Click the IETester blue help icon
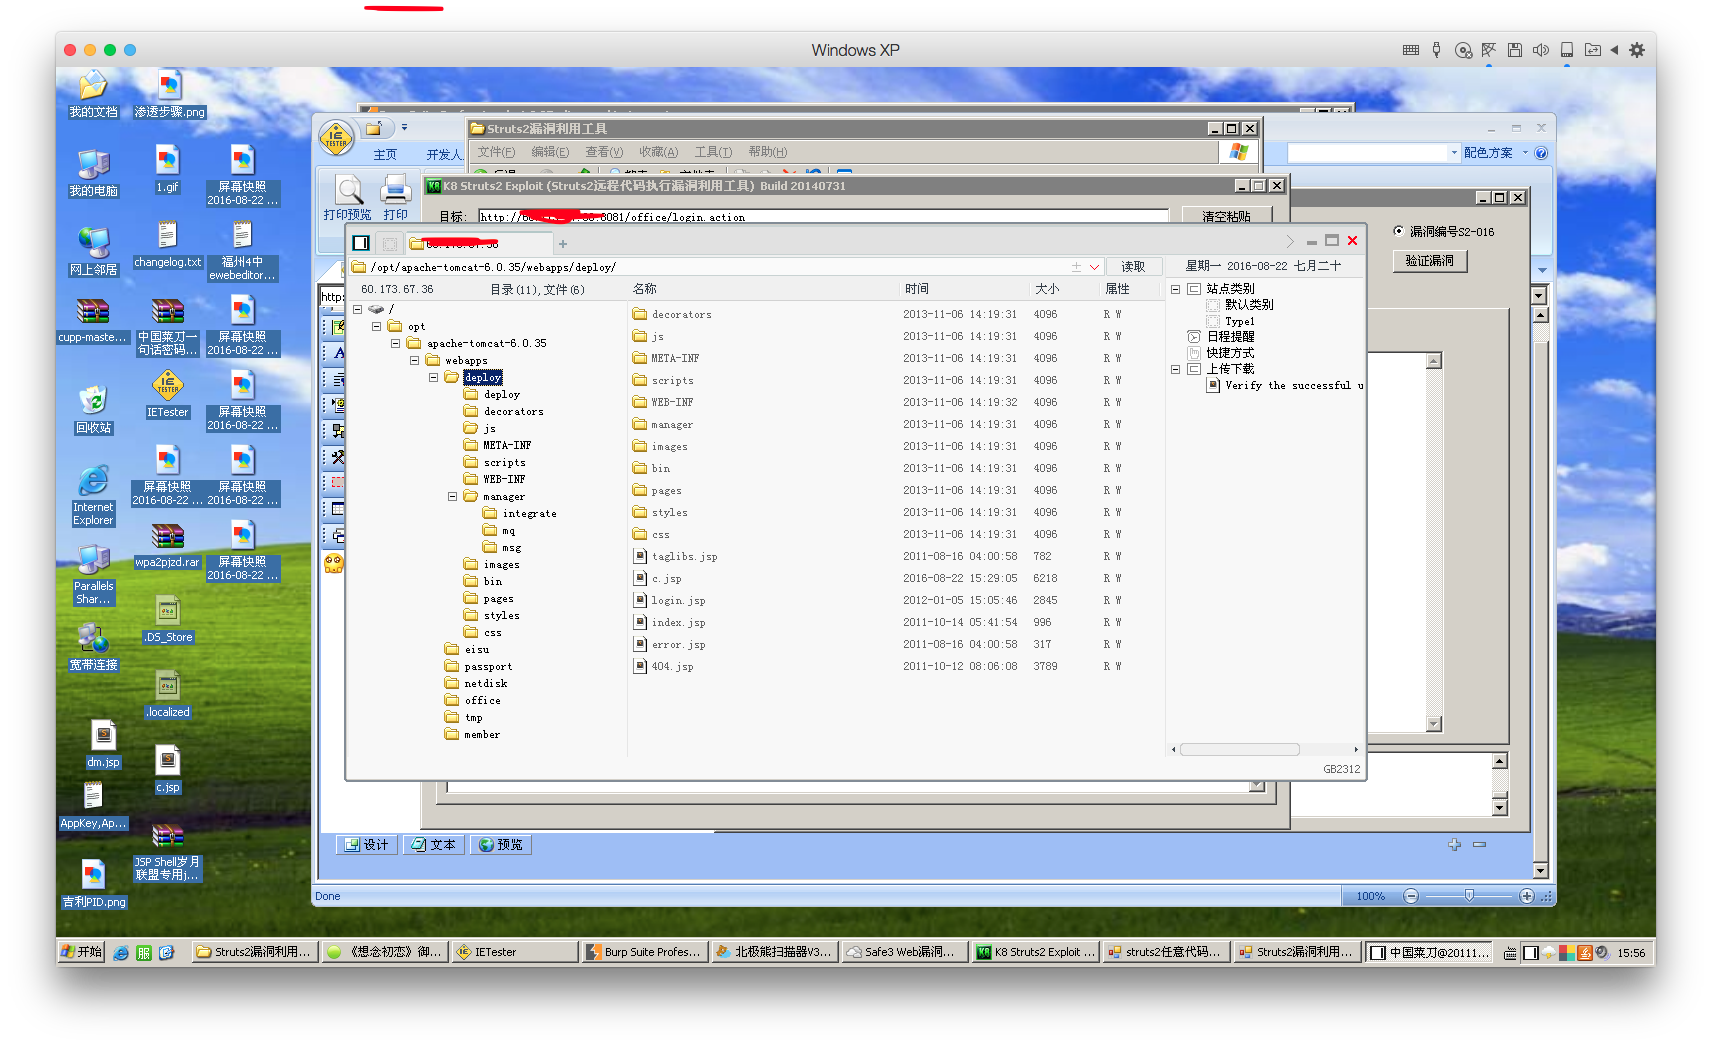Screen dimensions: 1712x1047 pyautogui.click(x=1541, y=153)
